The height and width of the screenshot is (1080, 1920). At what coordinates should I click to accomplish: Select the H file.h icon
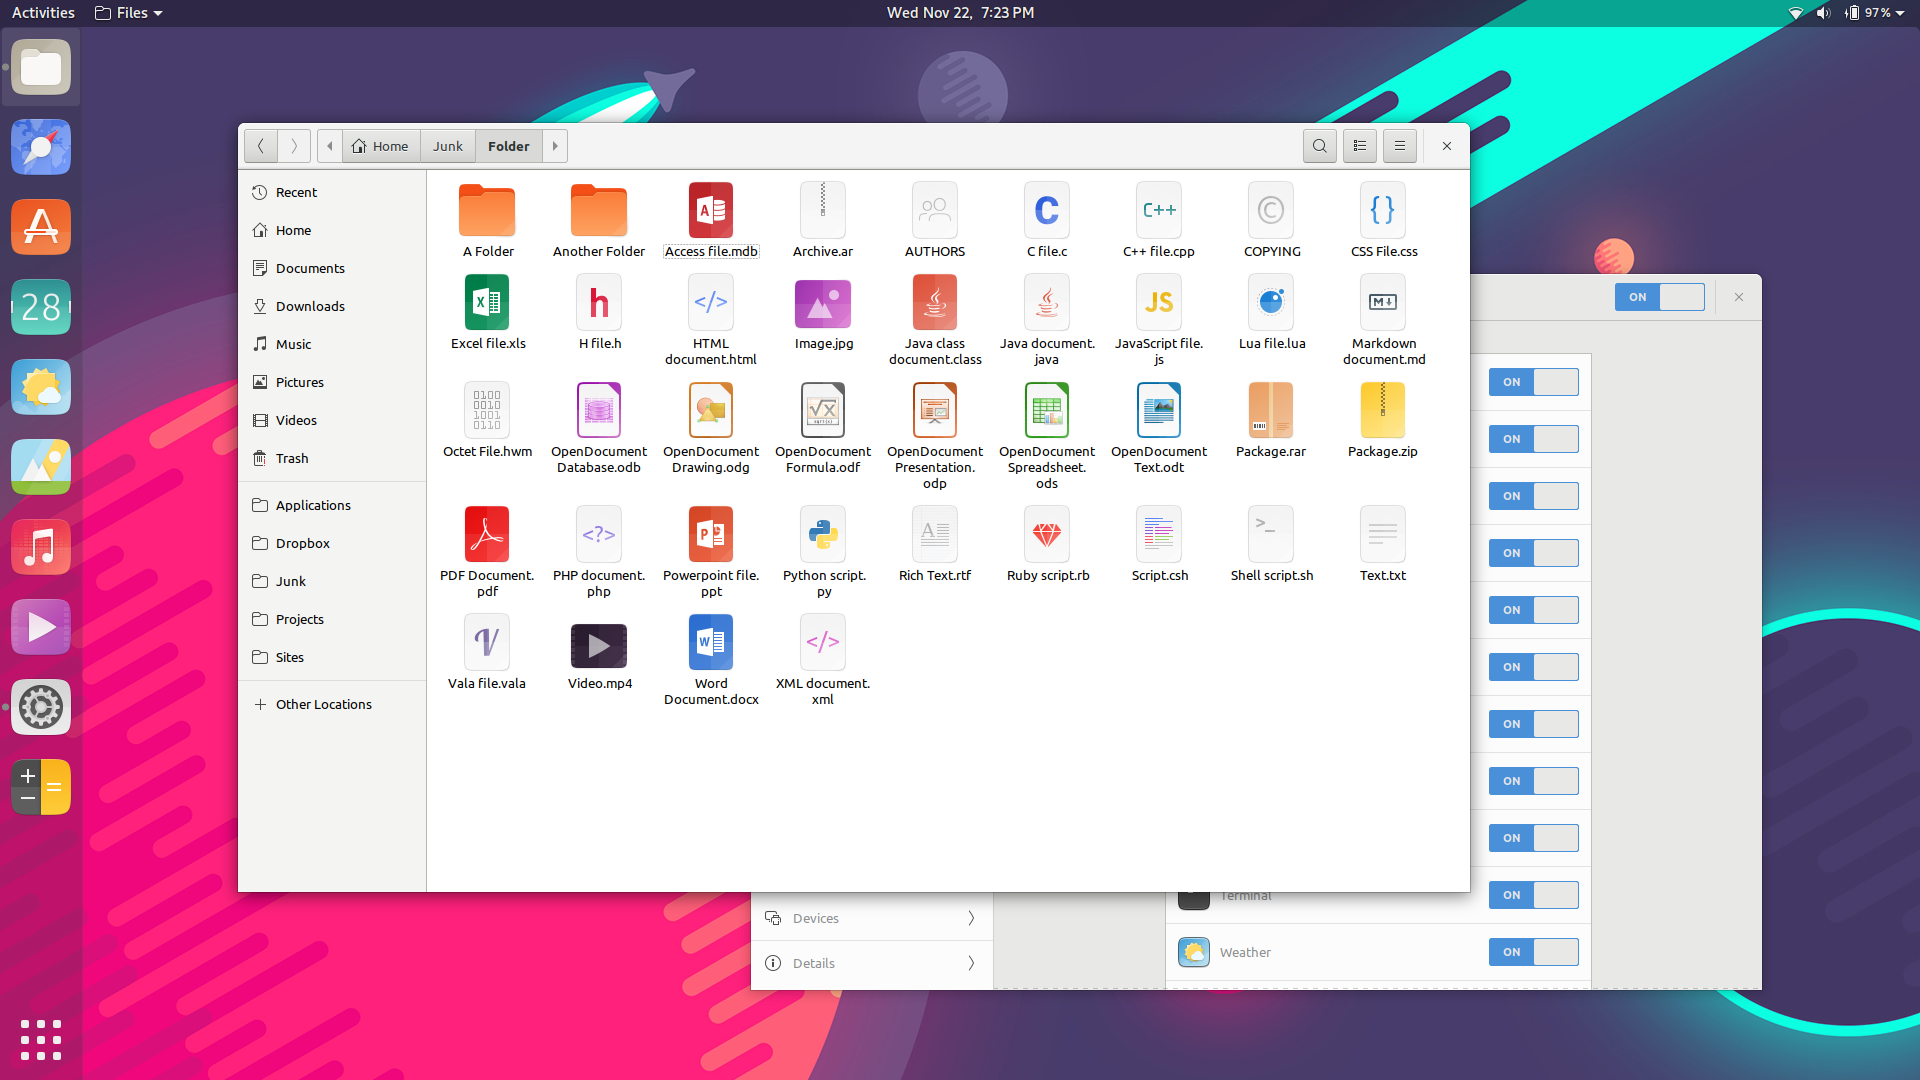coord(599,302)
